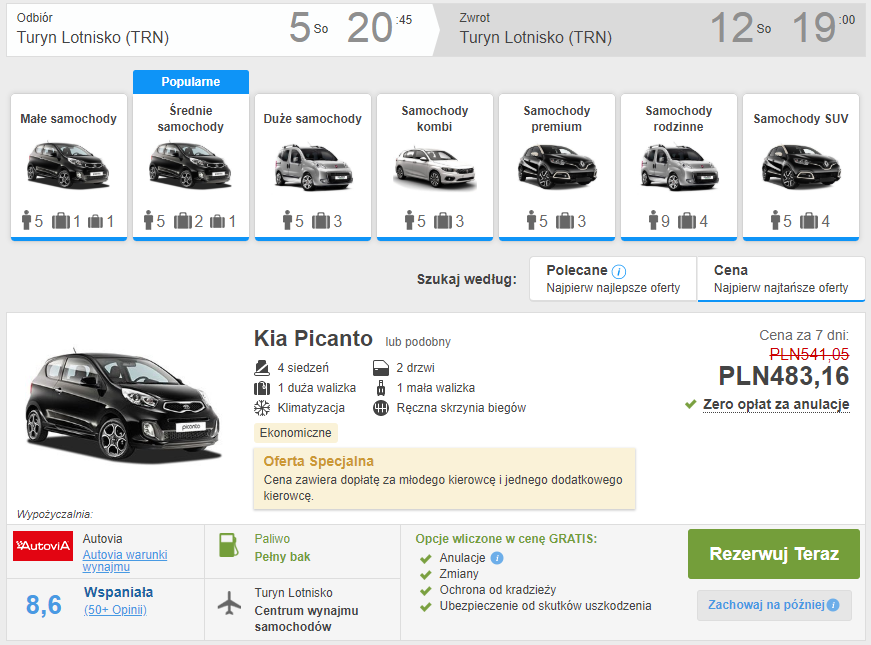Click the Cena za 7 dni label

pos(804,335)
